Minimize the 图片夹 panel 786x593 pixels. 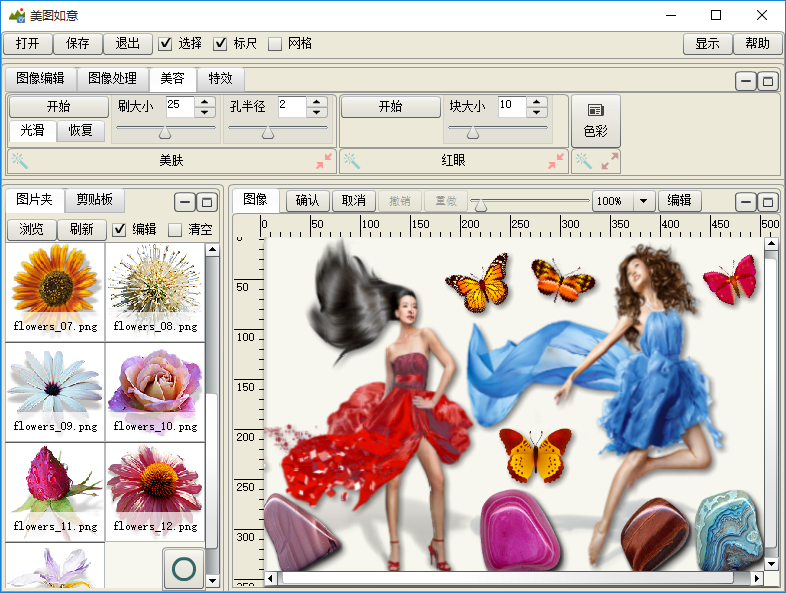[185, 203]
